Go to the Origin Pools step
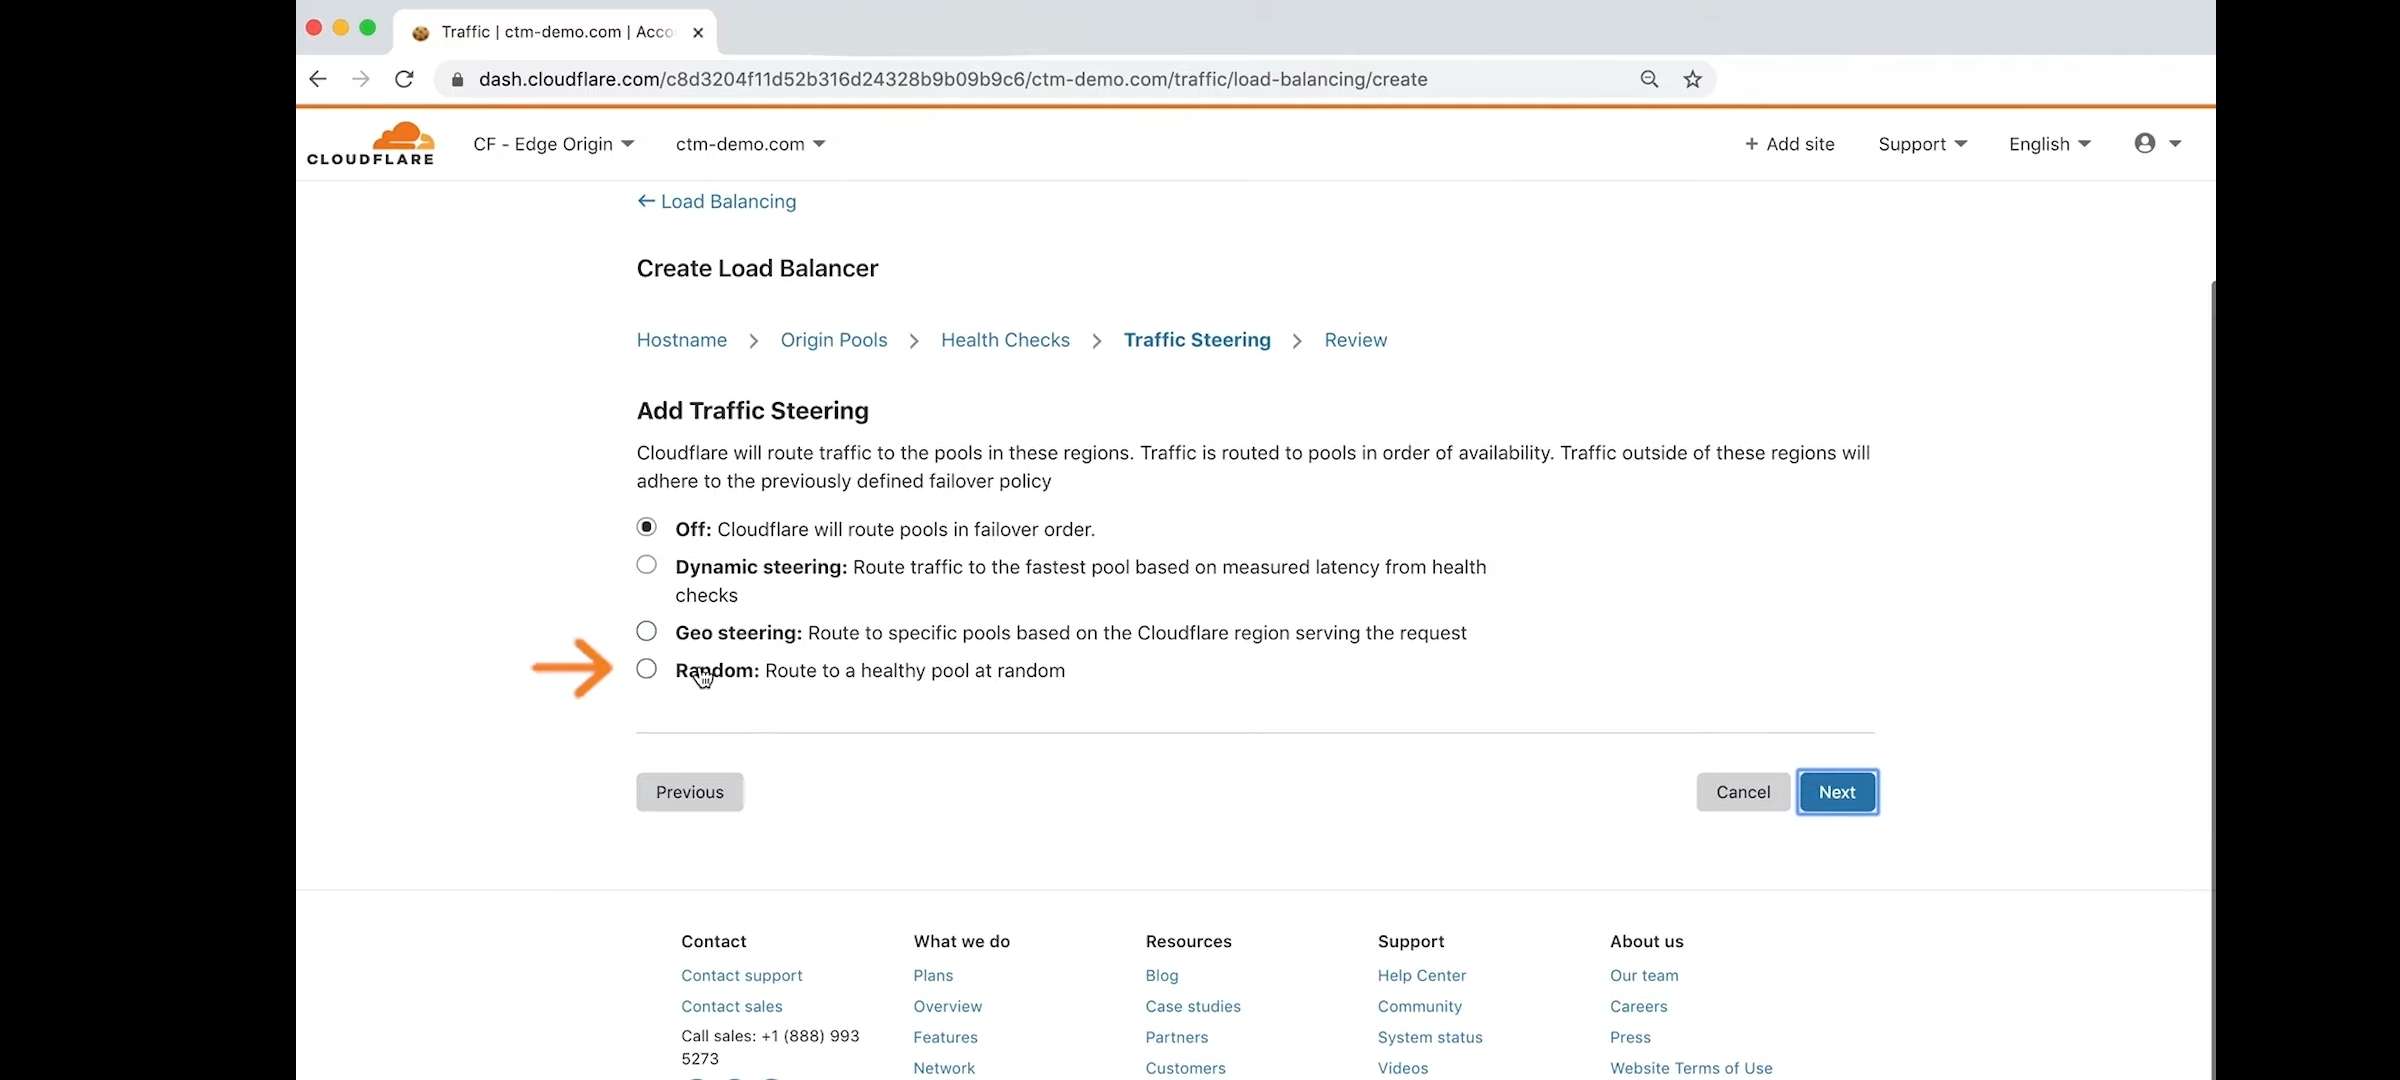The height and width of the screenshot is (1080, 2400). click(x=833, y=340)
